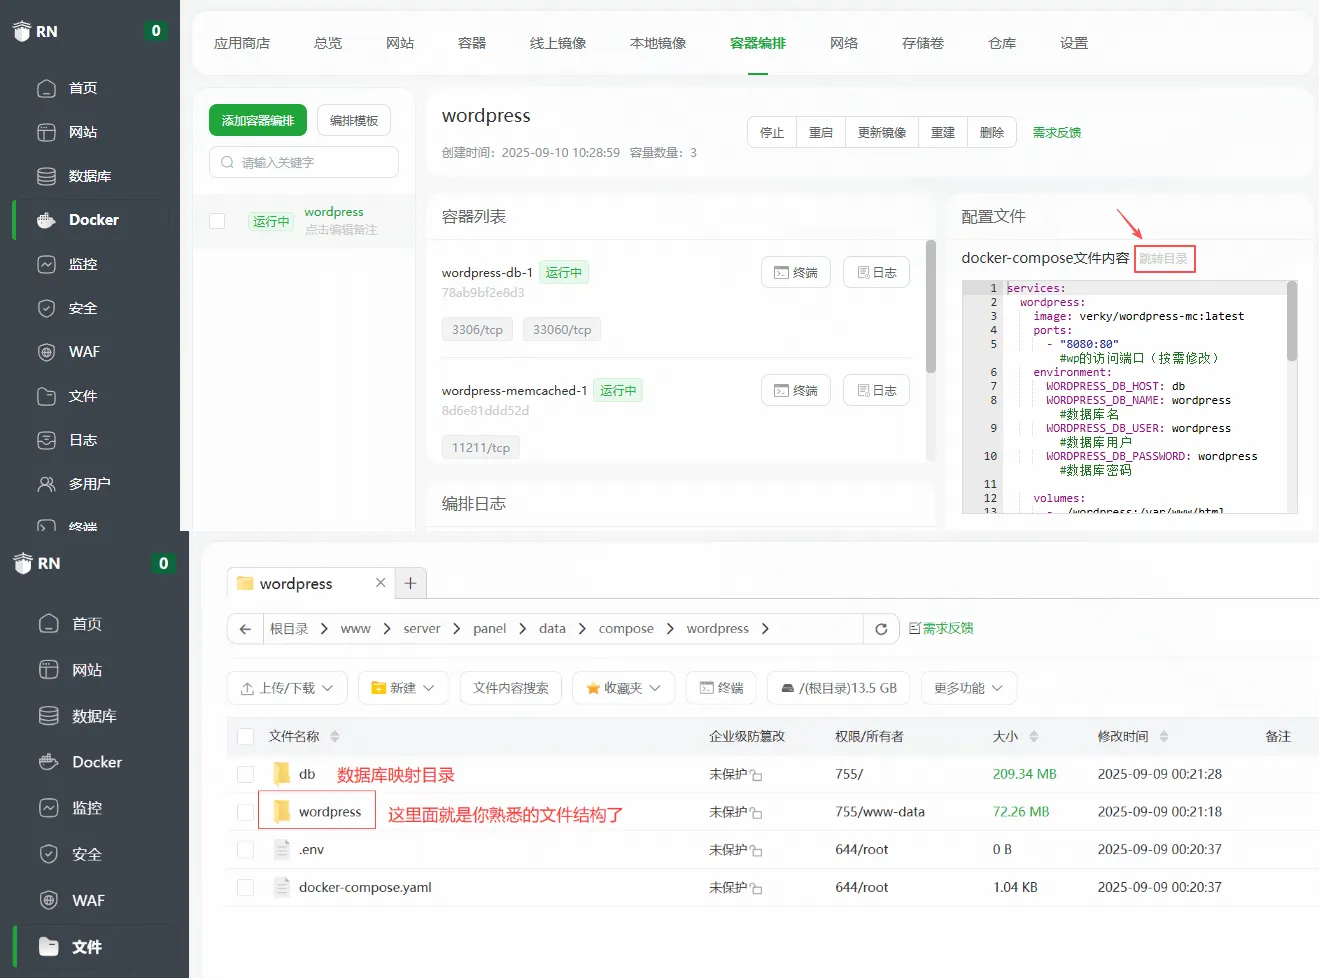Open 安全 icon in the file manager sidebar
Image resolution: width=1319 pixels, height=978 pixels.
pyautogui.click(x=49, y=854)
